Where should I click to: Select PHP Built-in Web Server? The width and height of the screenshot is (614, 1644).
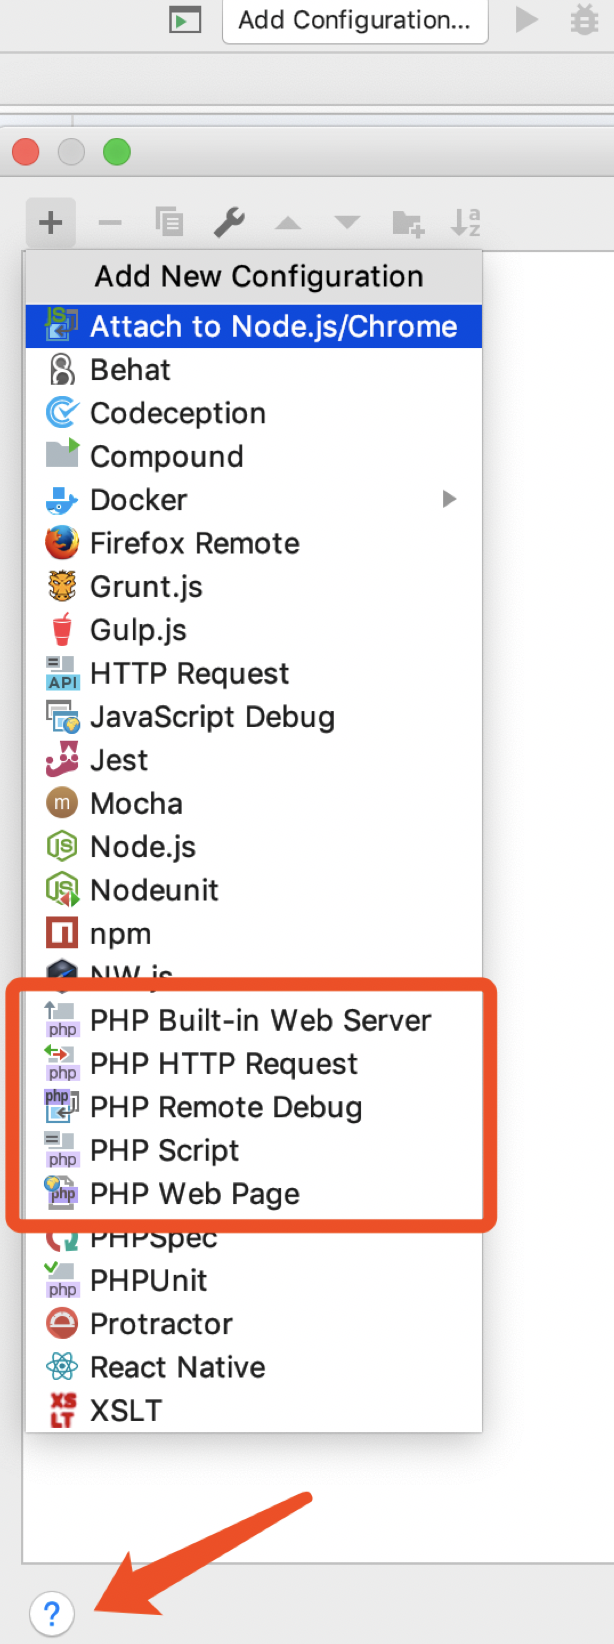[254, 1020]
